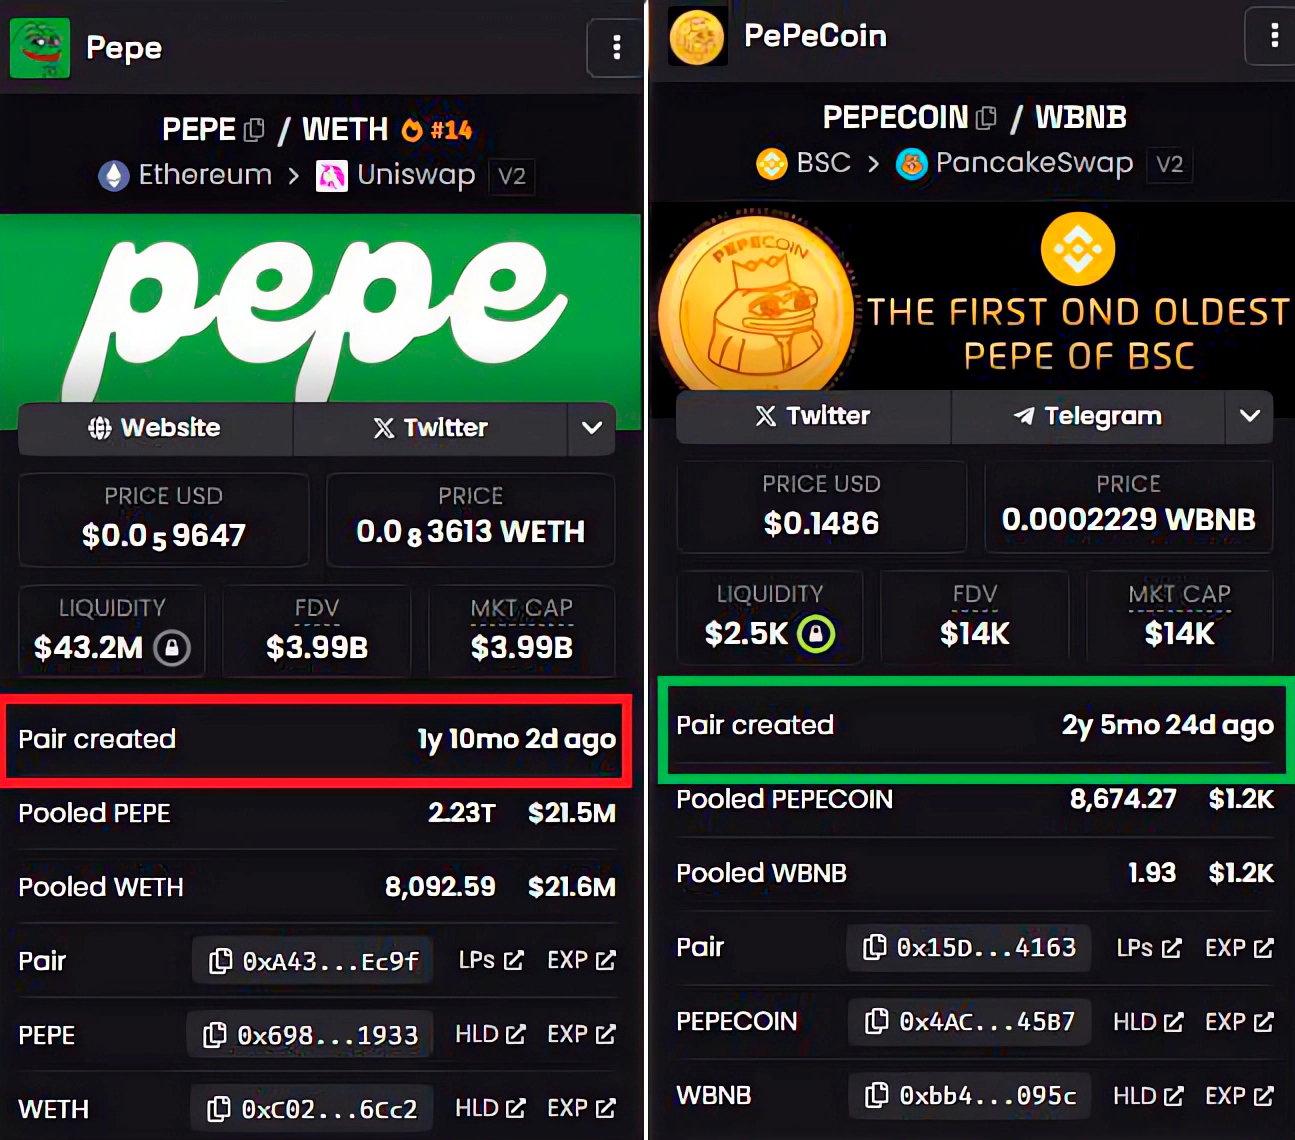Image resolution: width=1295 pixels, height=1140 pixels.
Task: Copy the PEPE token symbol in header
Action: [x=254, y=130]
